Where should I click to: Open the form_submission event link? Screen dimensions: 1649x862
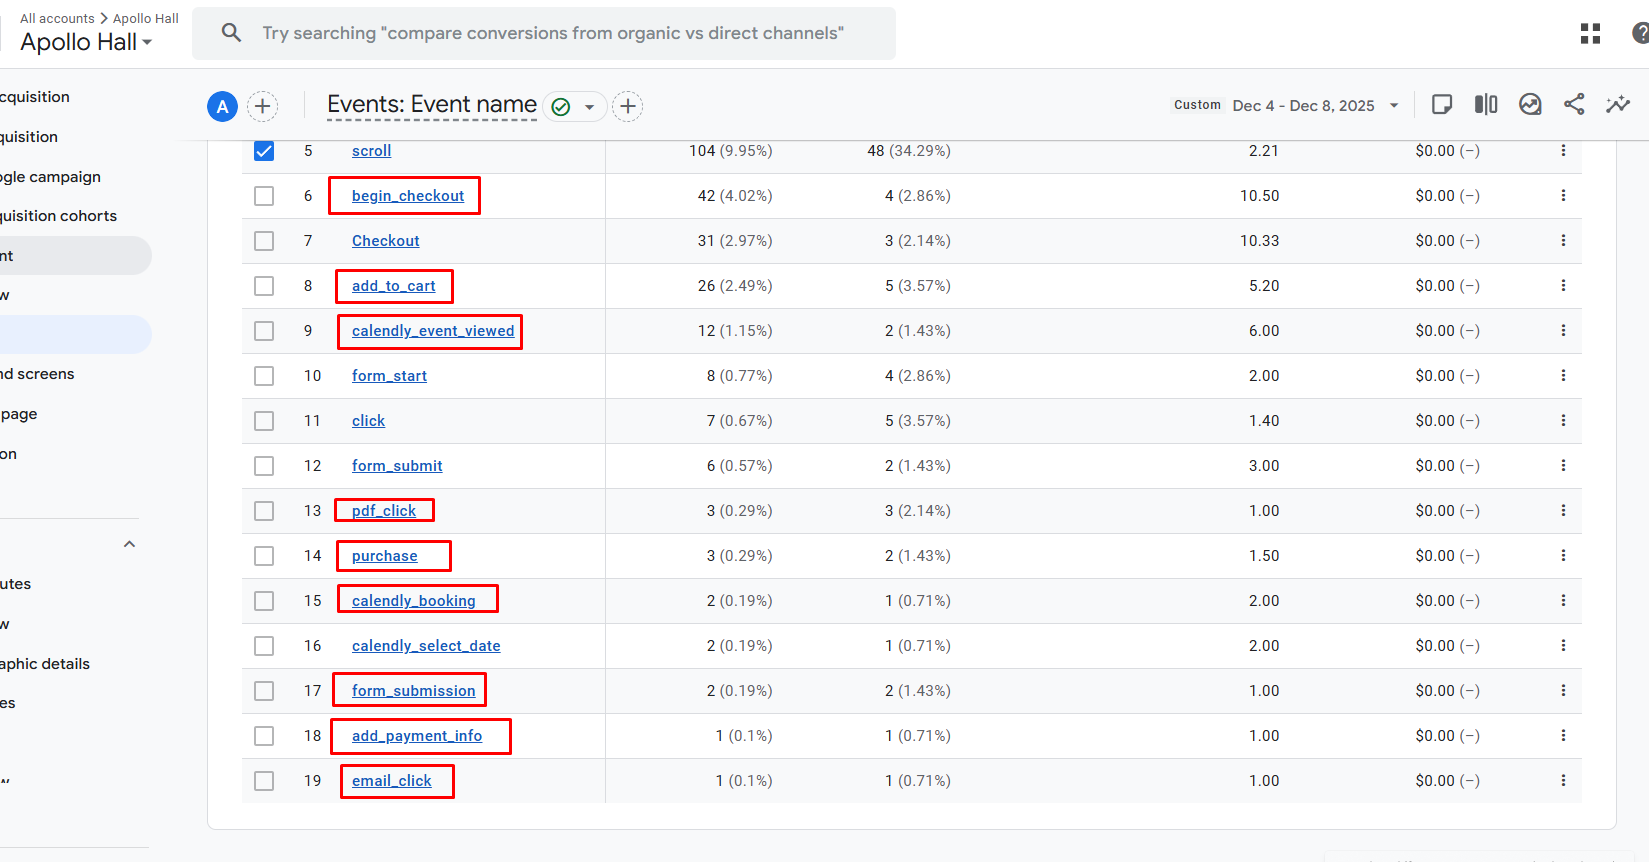coord(414,691)
